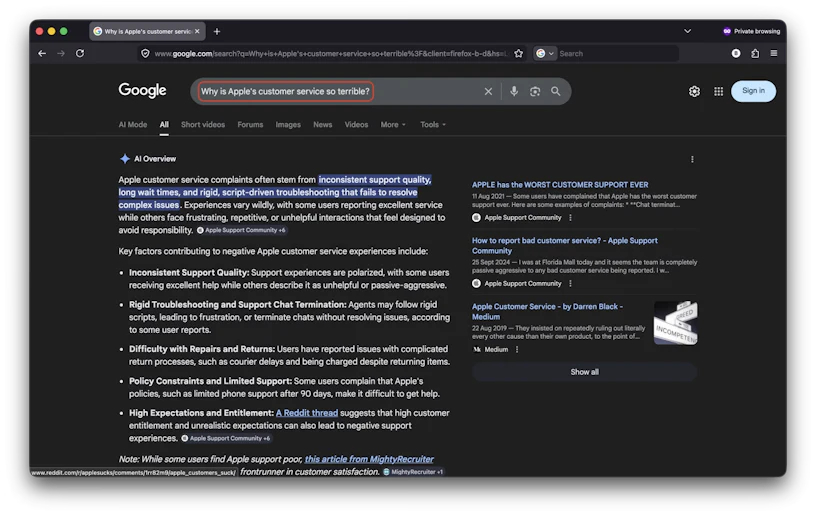The width and height of the screenshot is (816, 516).
Task: Switch to the AI Mode tab
Action: pos(132,125)
